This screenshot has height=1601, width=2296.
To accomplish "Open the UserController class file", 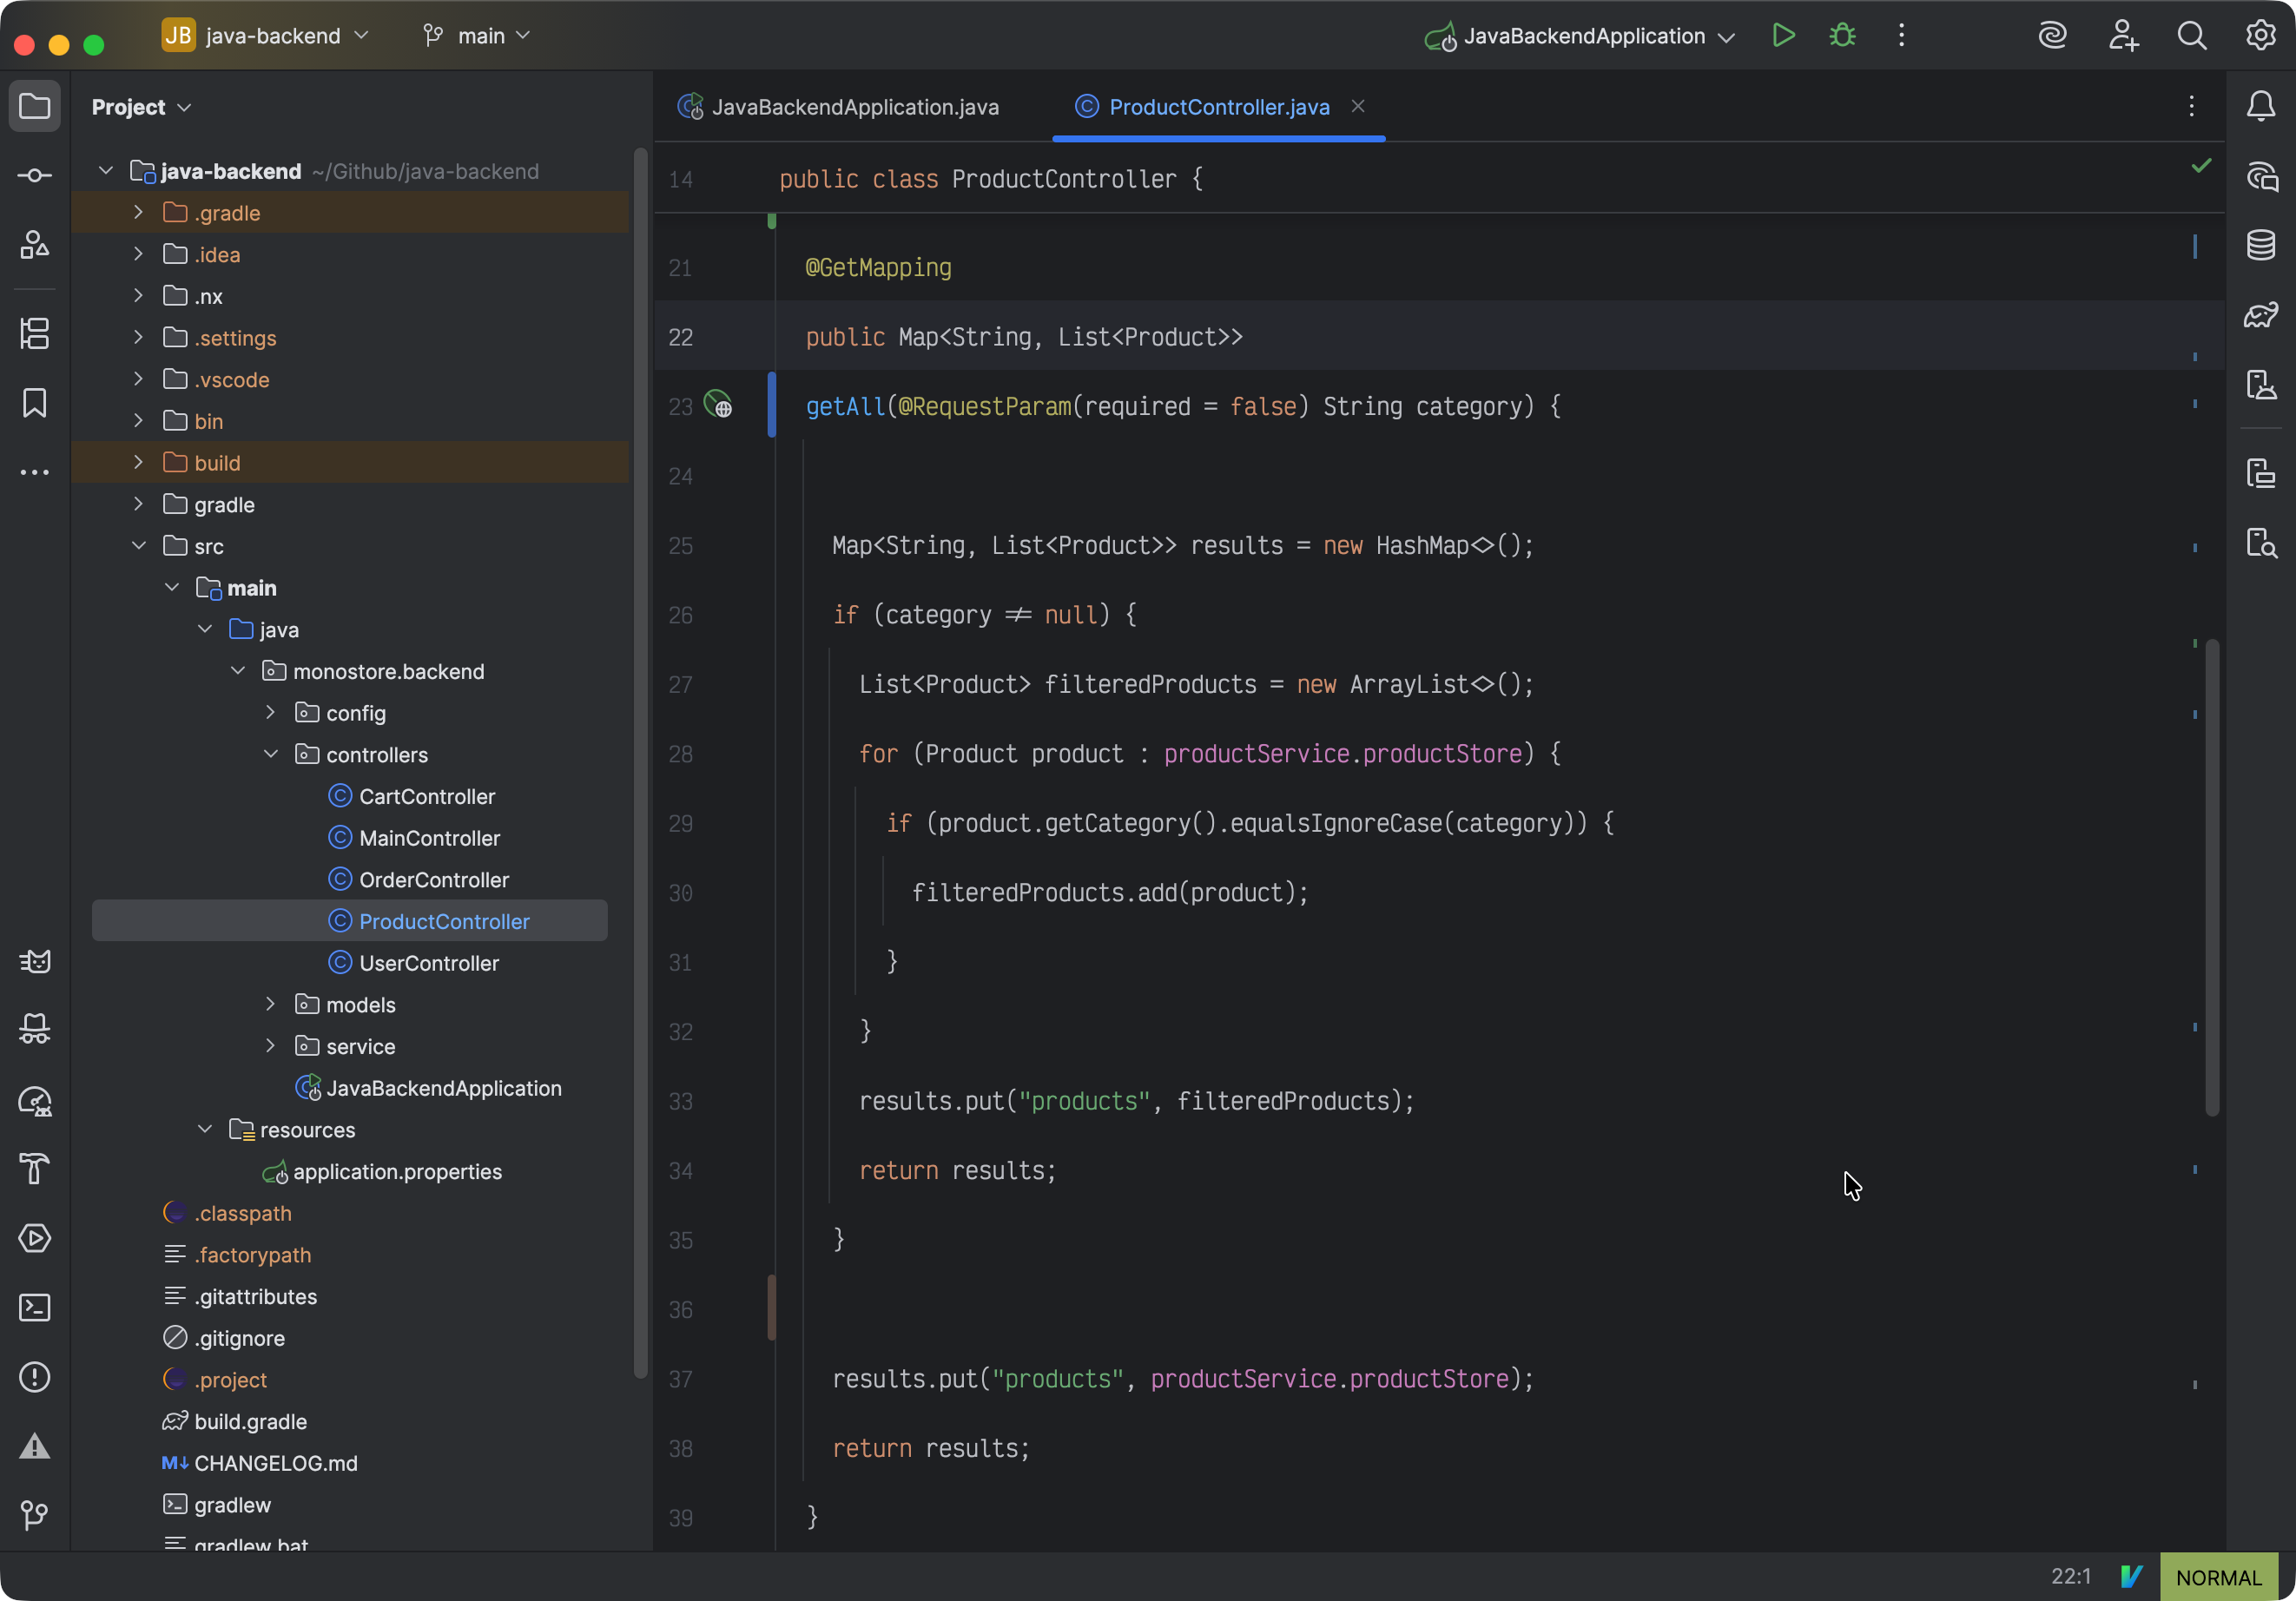I will coord(428,963).
